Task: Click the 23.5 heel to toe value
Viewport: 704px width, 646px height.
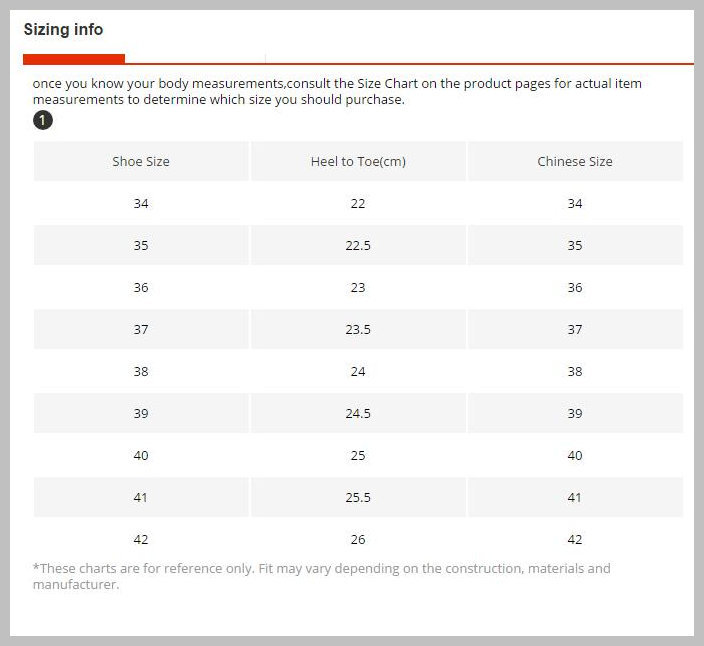Action: pos(358,330)
